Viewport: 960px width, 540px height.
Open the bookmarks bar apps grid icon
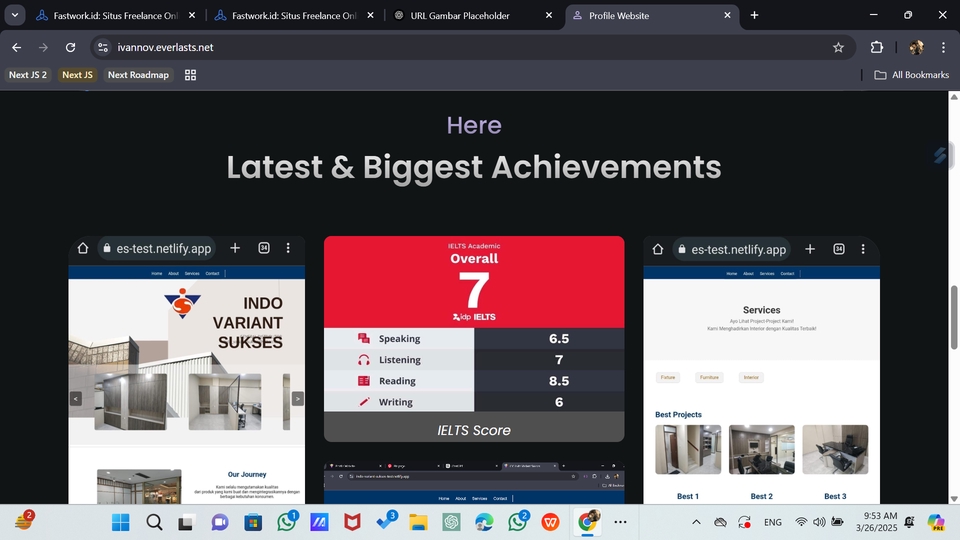click(x=190, y=75)
